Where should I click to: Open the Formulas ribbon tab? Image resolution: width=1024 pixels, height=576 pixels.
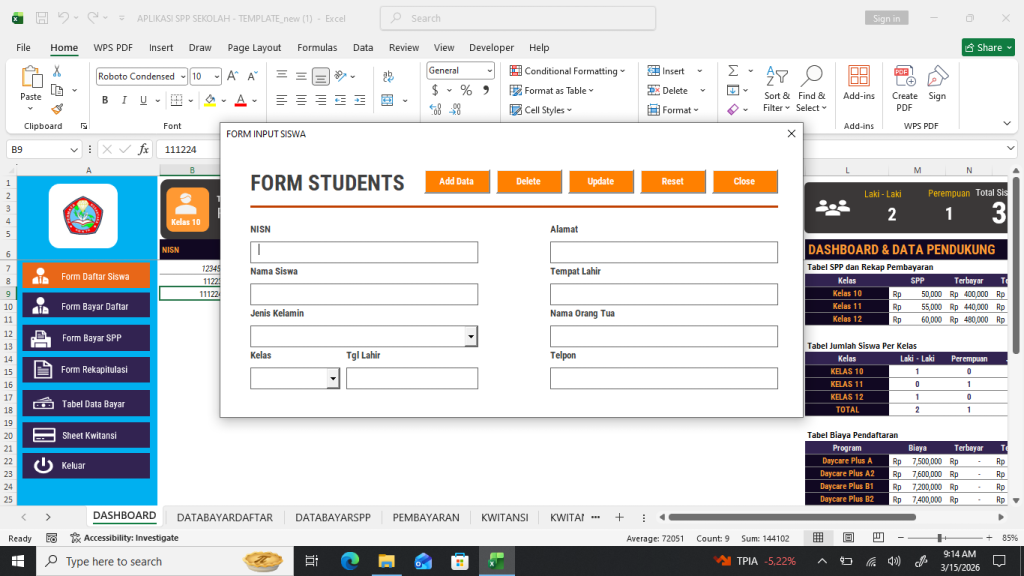317,47
